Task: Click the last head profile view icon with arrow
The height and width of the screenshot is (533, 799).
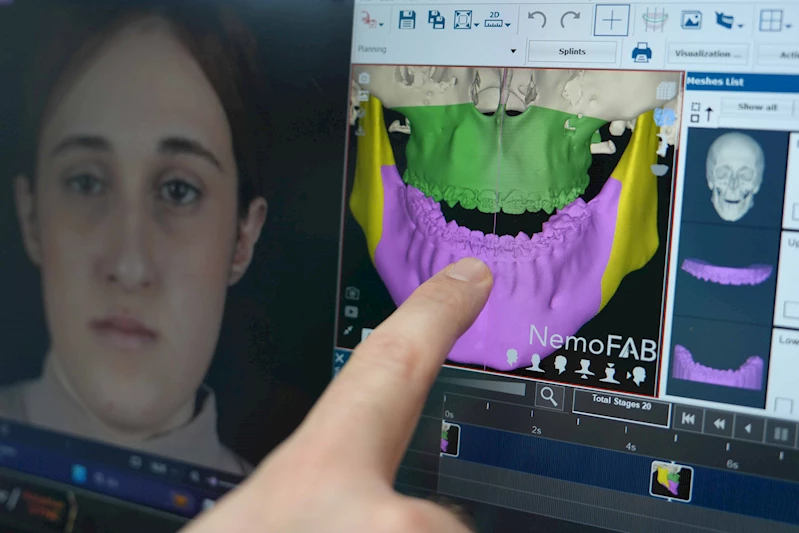Action: 636,376
